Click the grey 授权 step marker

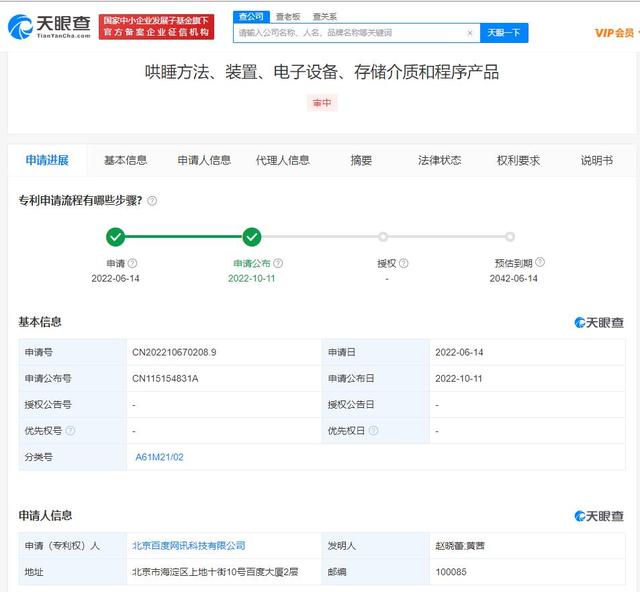coord(383,237)
